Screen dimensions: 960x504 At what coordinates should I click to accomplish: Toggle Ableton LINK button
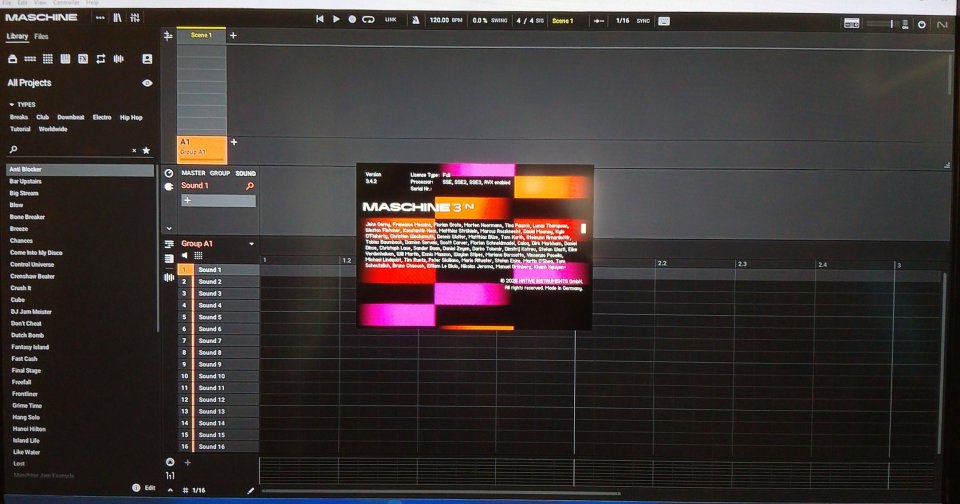(391, 20)
